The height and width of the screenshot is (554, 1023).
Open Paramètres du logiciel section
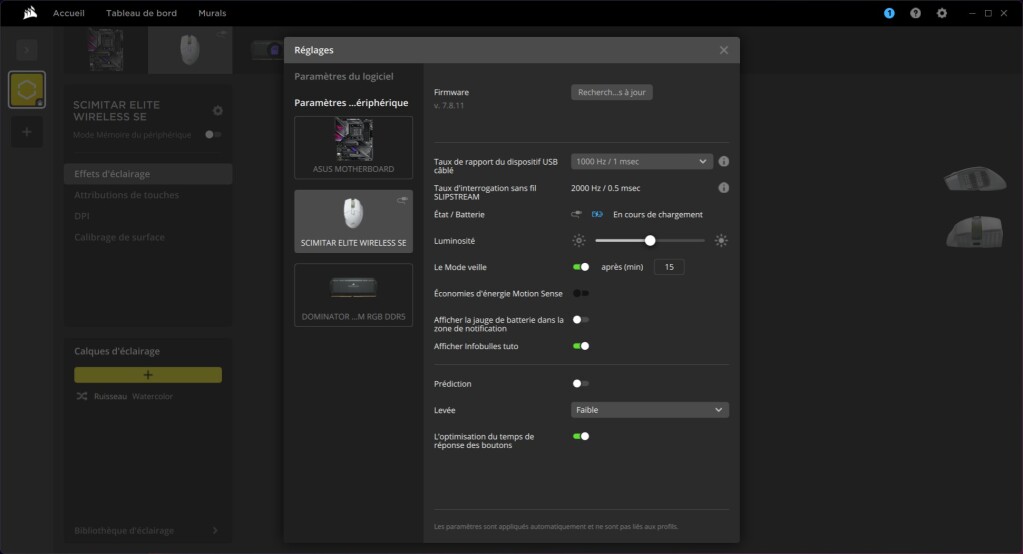pyautogui.click(x=344, y=76)
